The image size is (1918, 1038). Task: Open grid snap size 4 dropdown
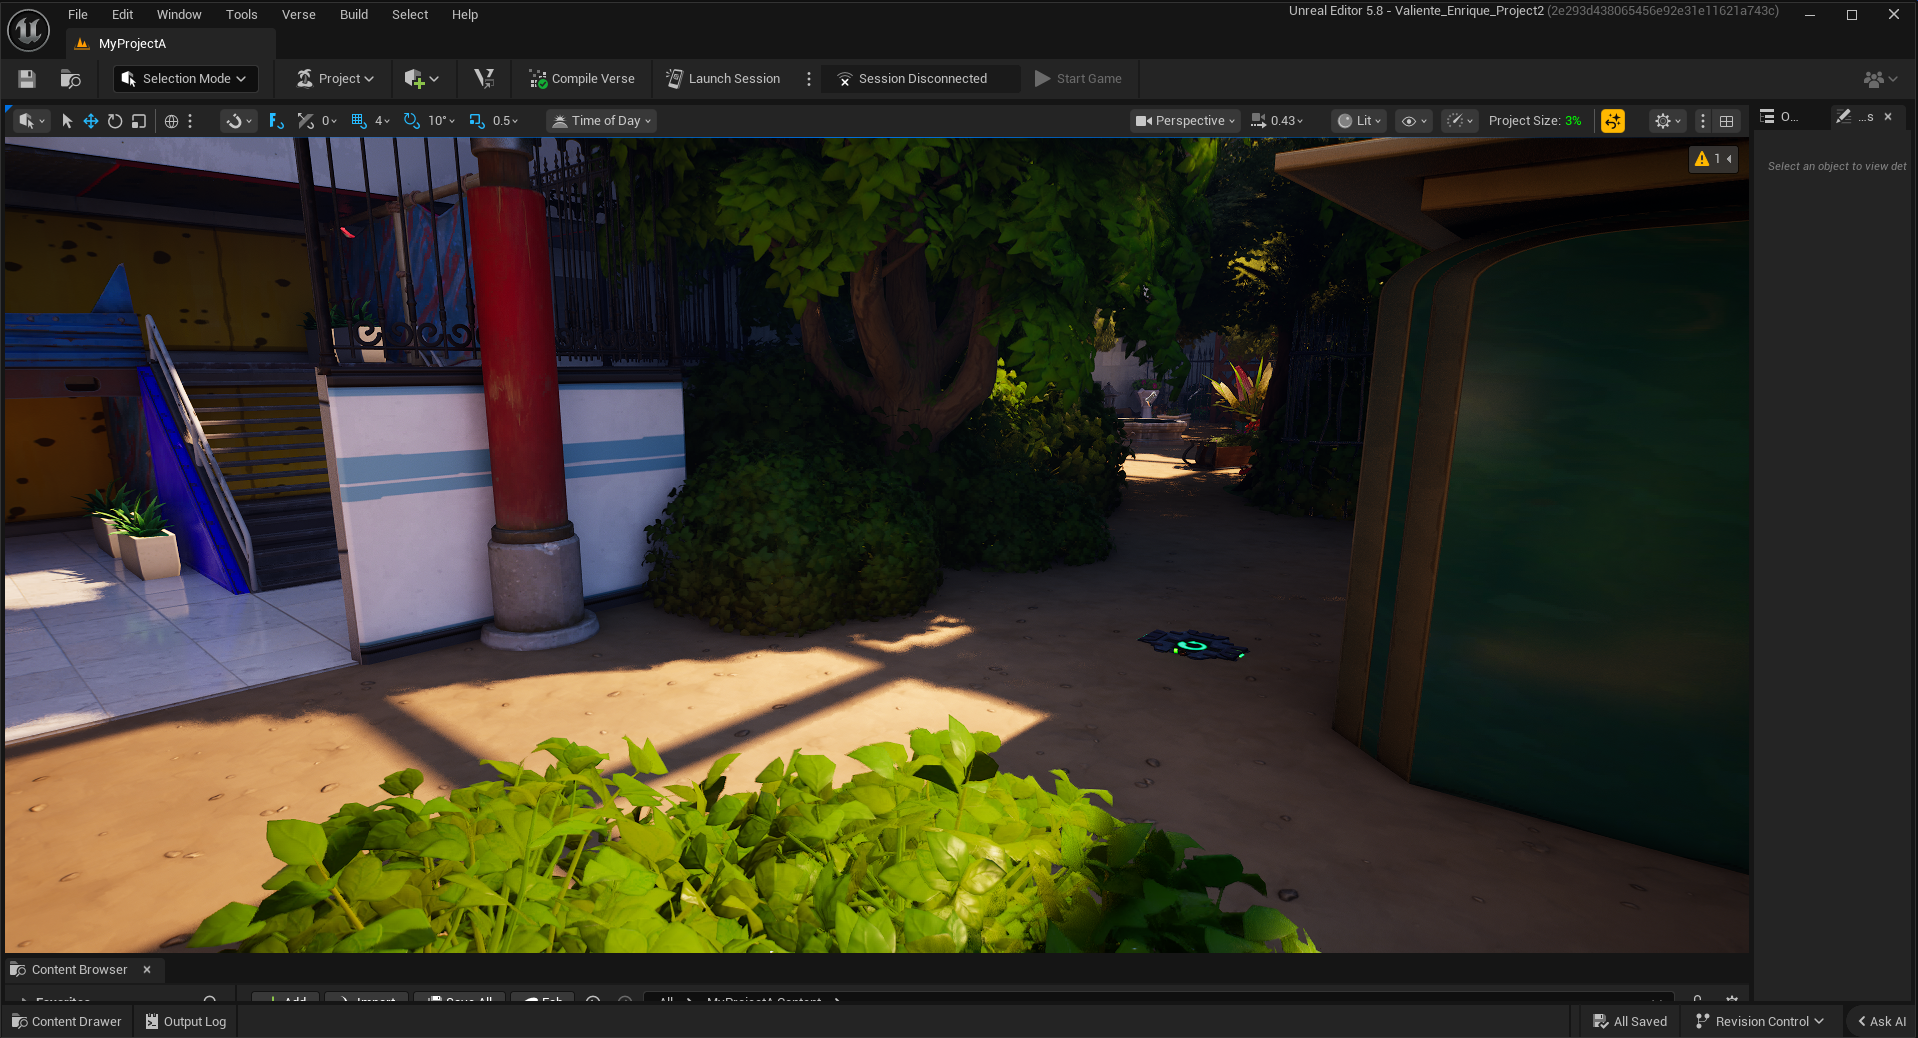pyautogui.click(x=383, y=121)
